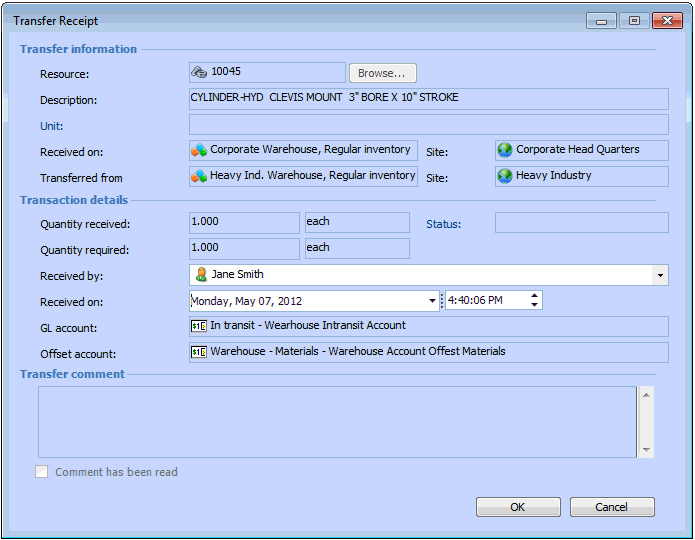Click the In transit GL account icon
Screen dimensions: 695x540
tap(199, 326)
